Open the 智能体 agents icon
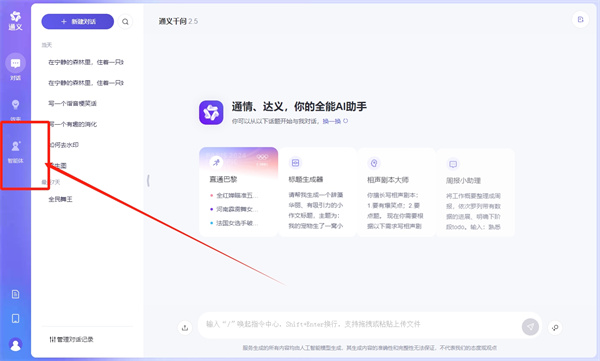The width and height of the screenshot is (600, 361). pos(15,146)
